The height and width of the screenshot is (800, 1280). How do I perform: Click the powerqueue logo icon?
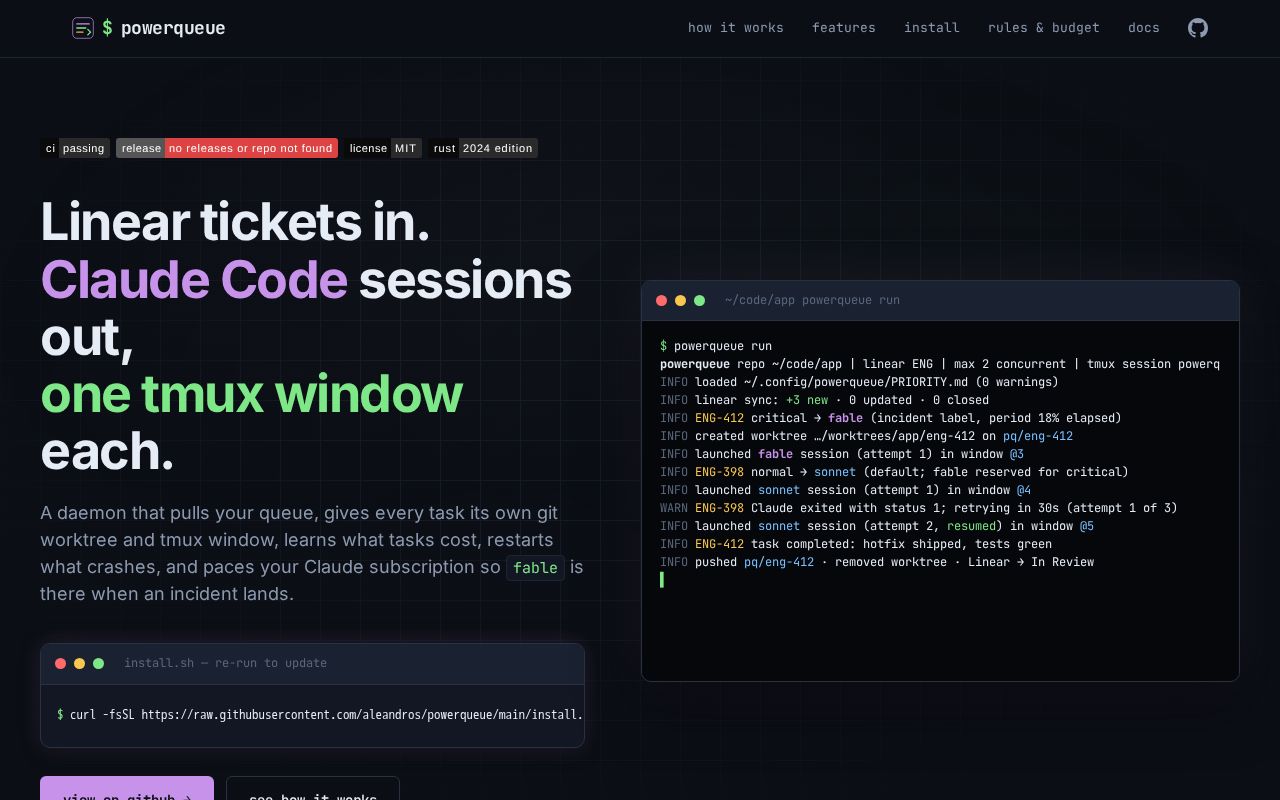pyautogui.click(x=83, y=28)
